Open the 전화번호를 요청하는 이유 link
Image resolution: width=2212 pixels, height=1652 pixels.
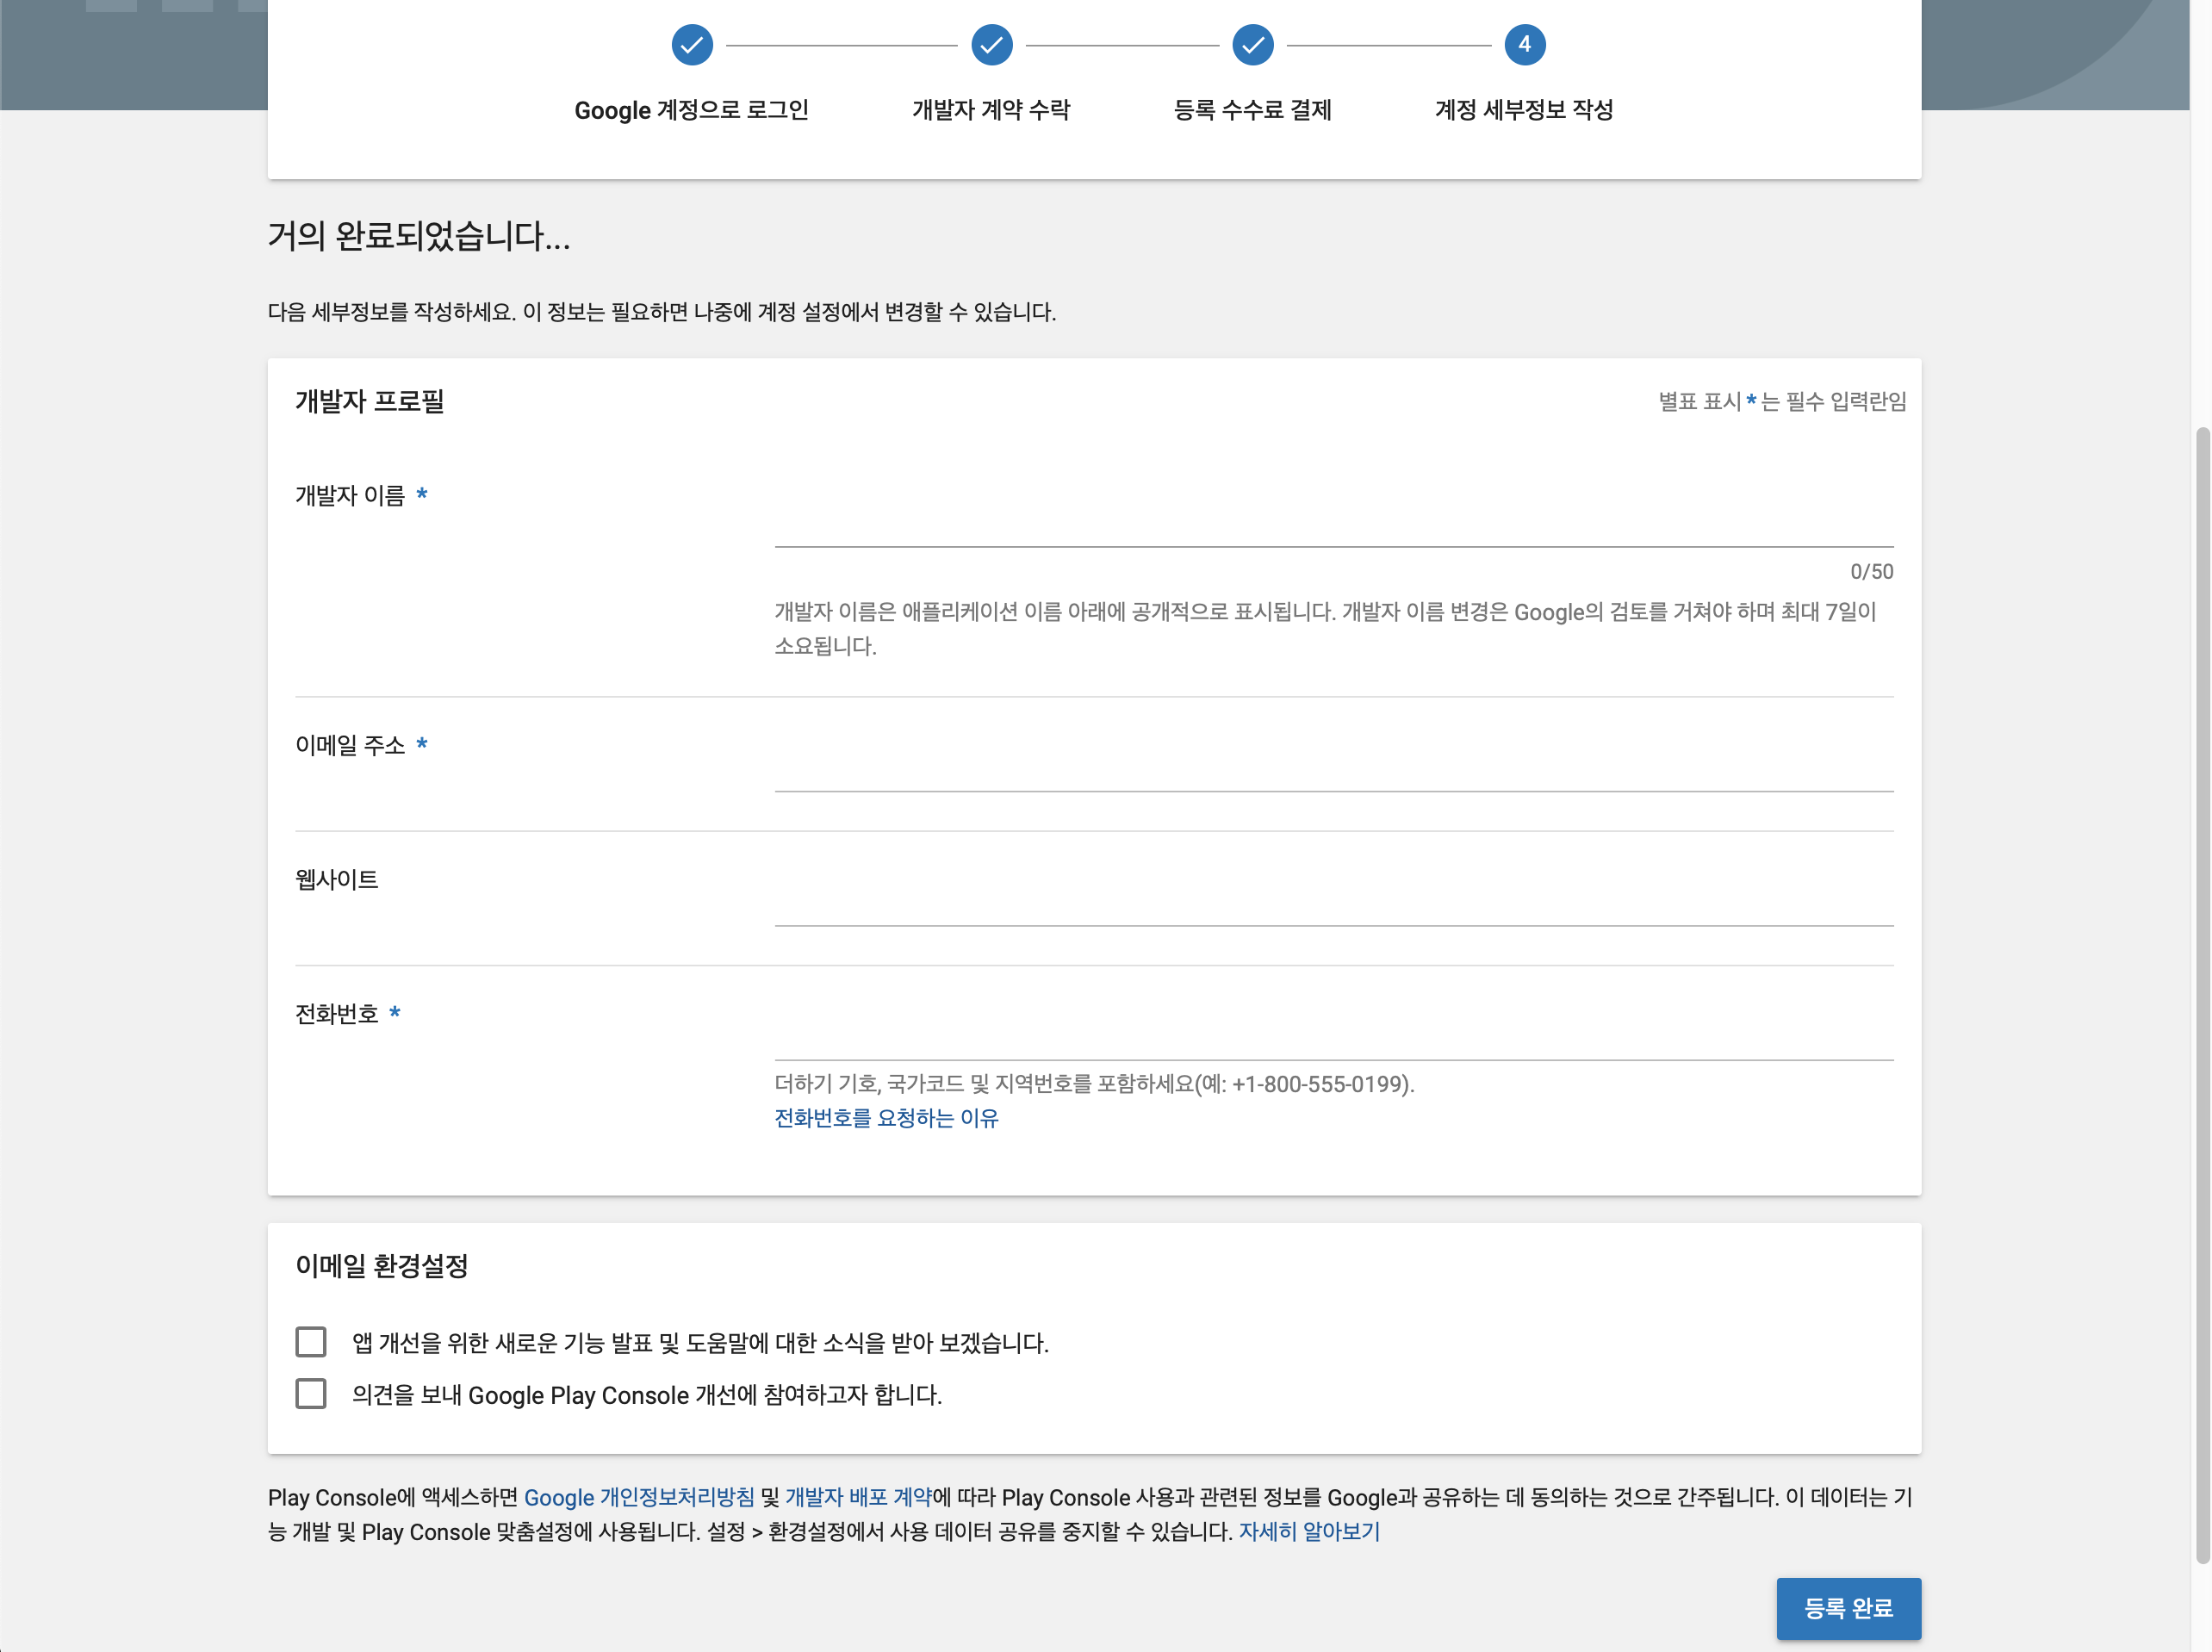[x=886, y=1118]
